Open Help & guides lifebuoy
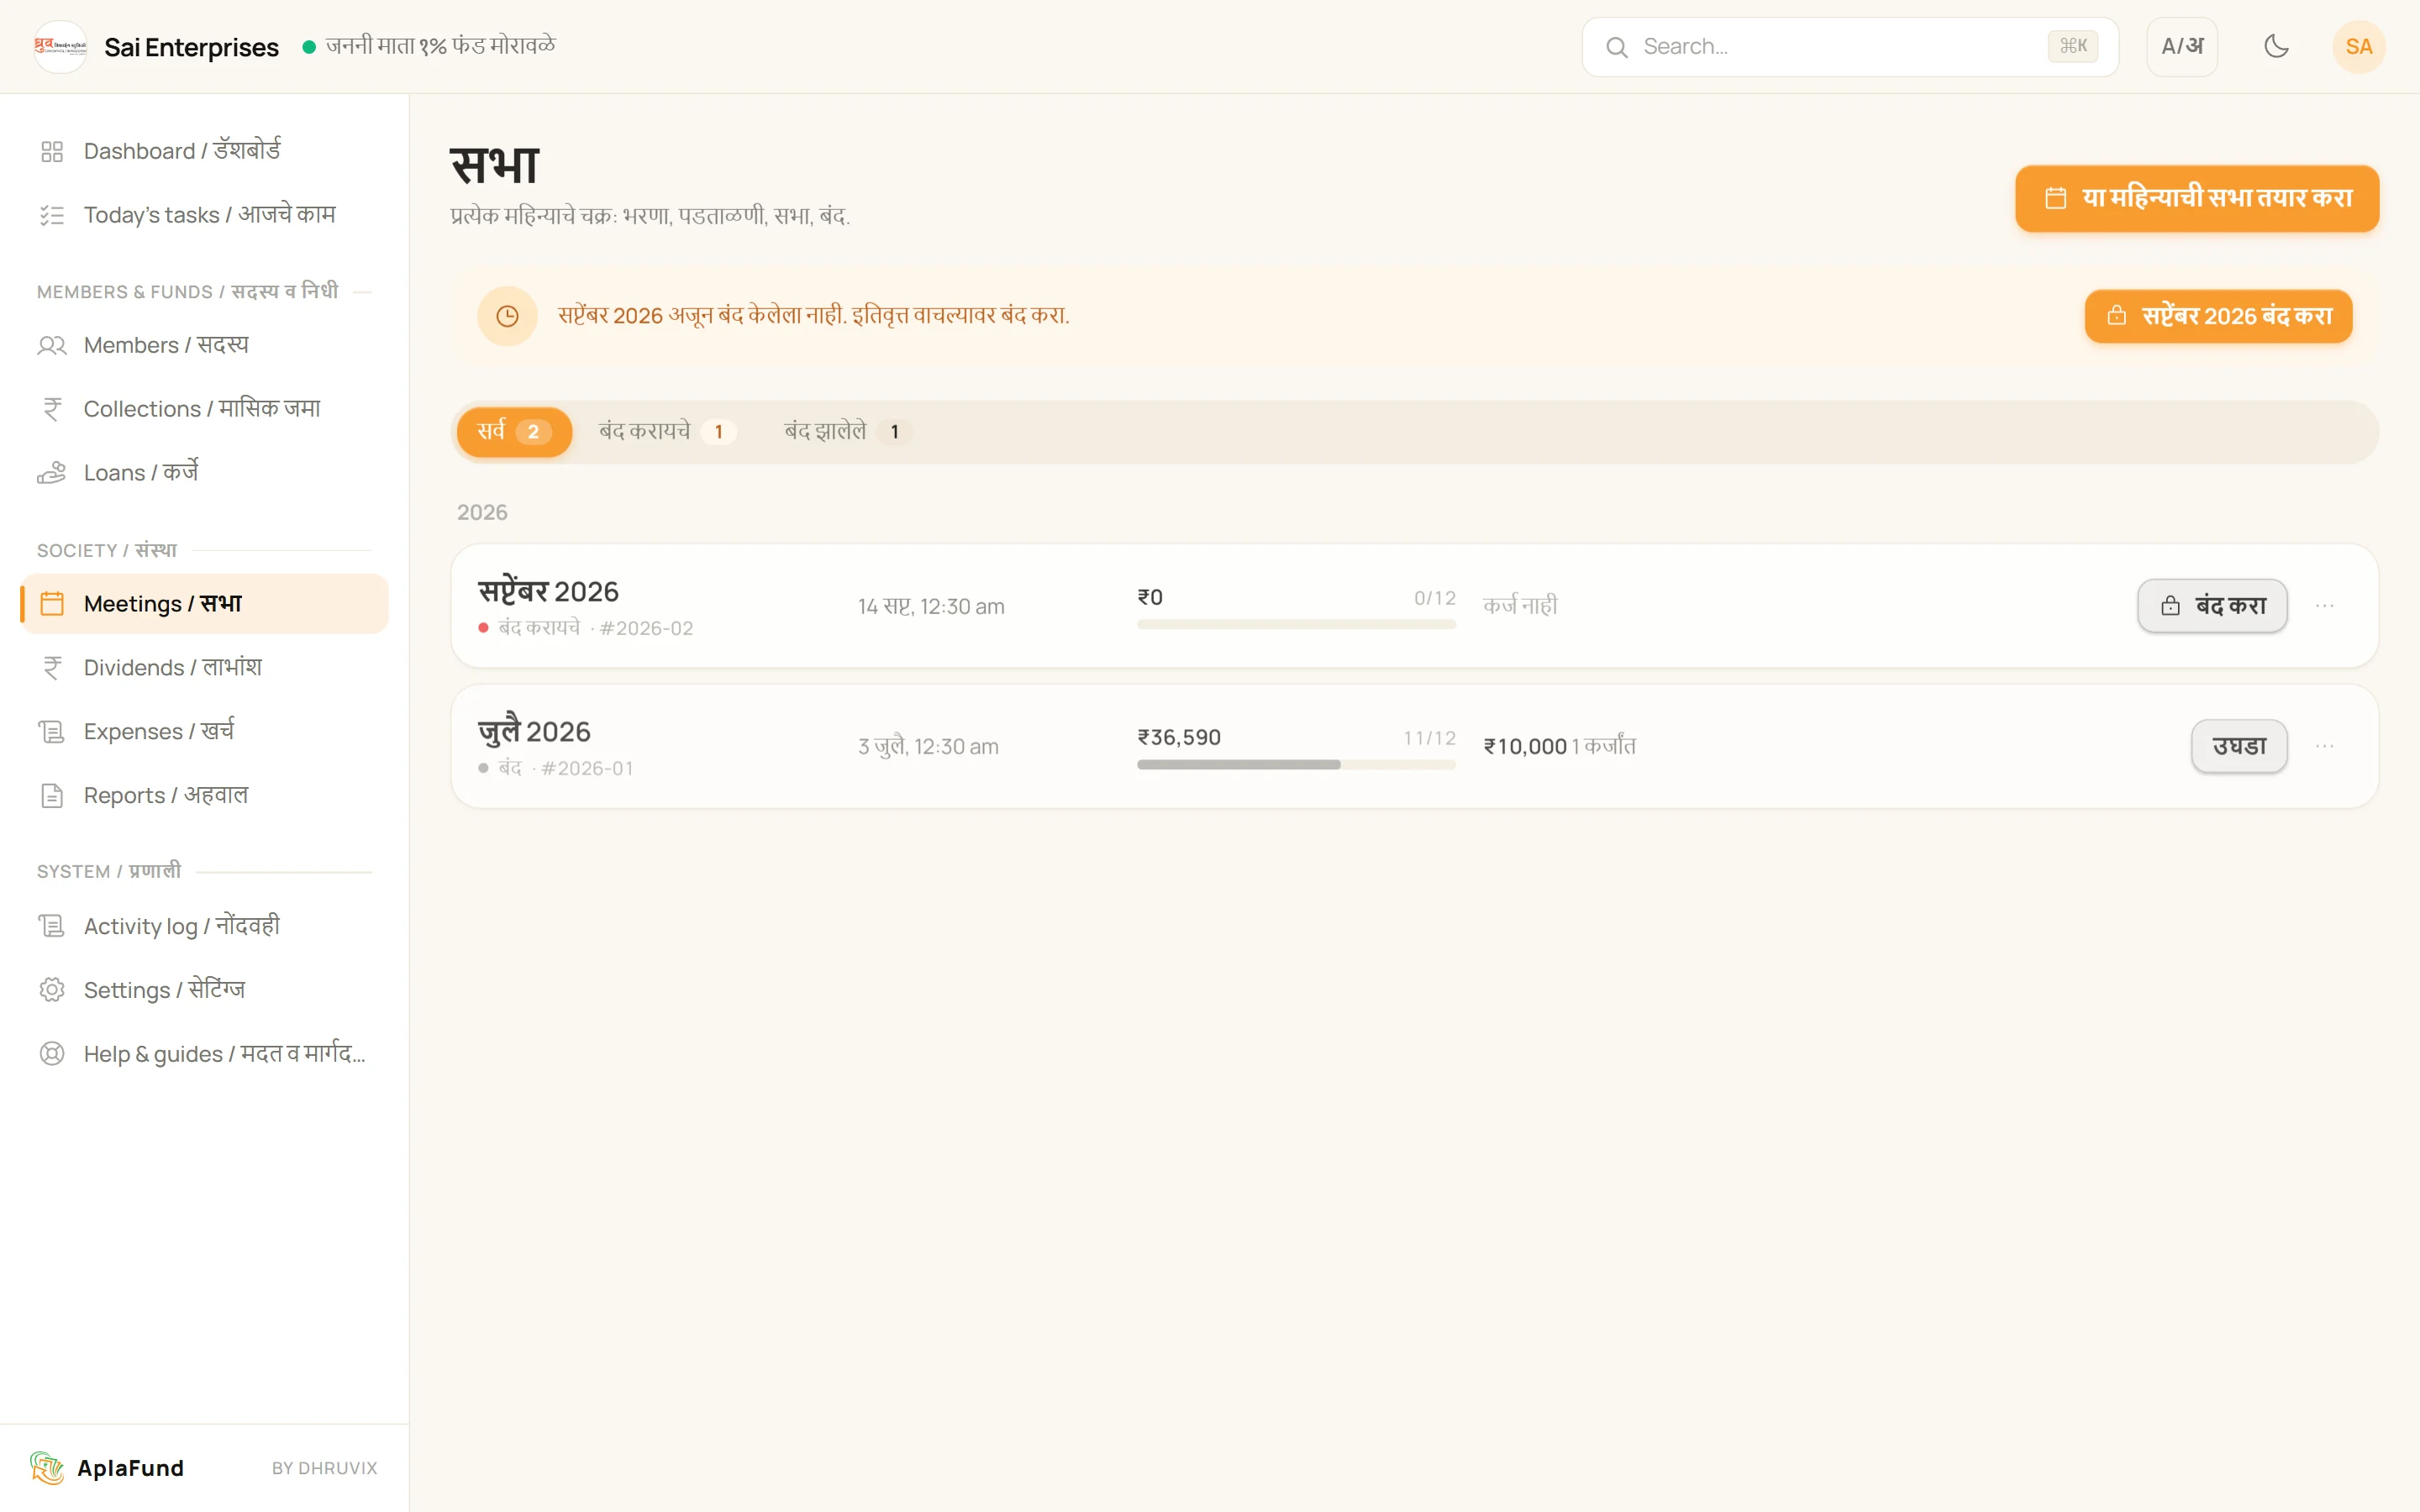Screen dimensions: 2420x1512 (x=52, y=1054)
